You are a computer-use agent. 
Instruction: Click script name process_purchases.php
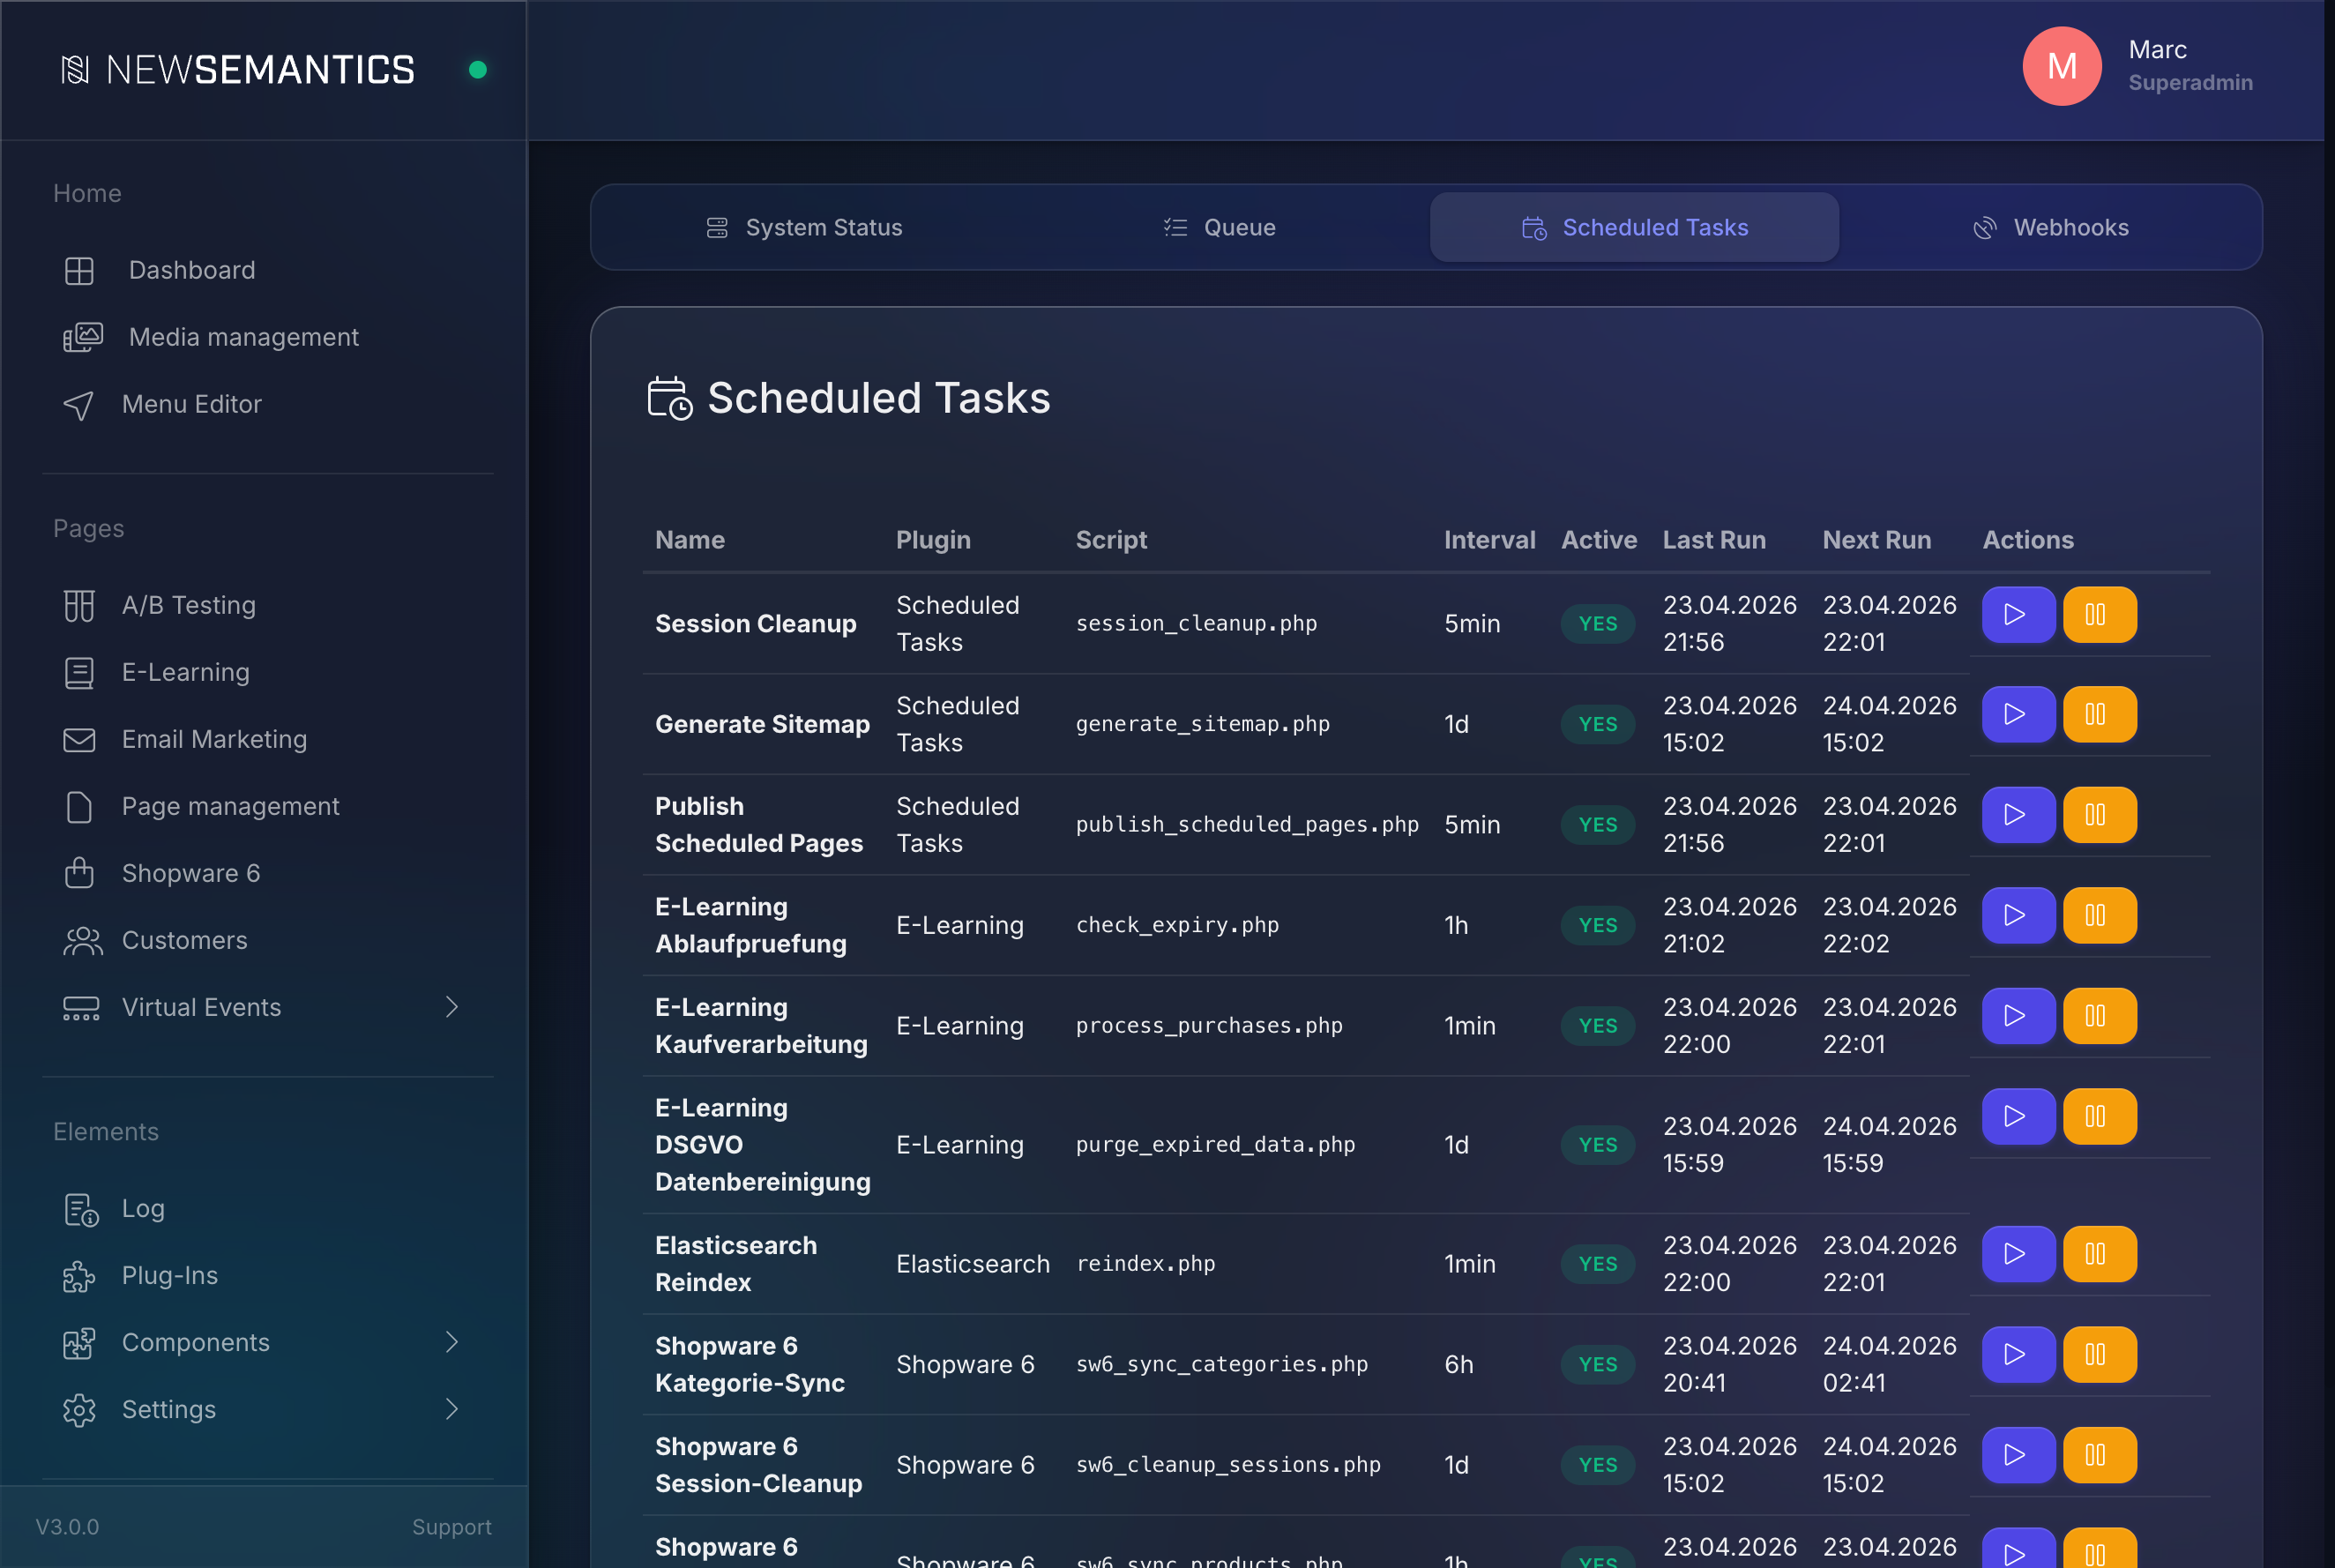point(1209,1026)
